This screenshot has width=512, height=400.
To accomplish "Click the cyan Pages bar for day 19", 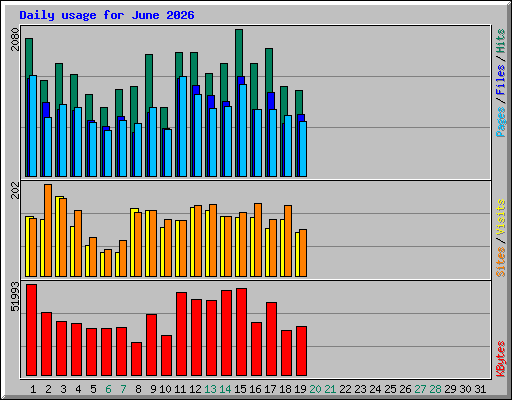I will 303,149.
